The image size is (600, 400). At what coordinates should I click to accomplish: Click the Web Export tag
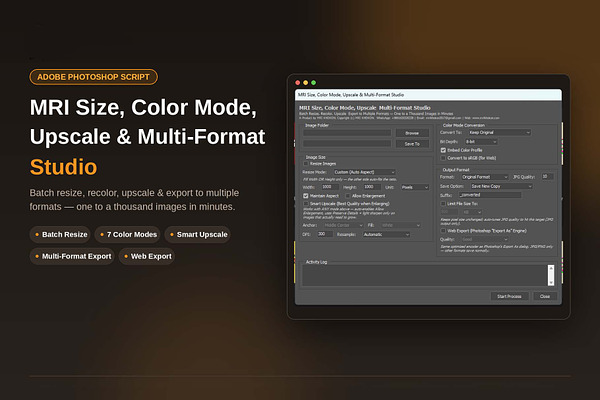point(147,256)
